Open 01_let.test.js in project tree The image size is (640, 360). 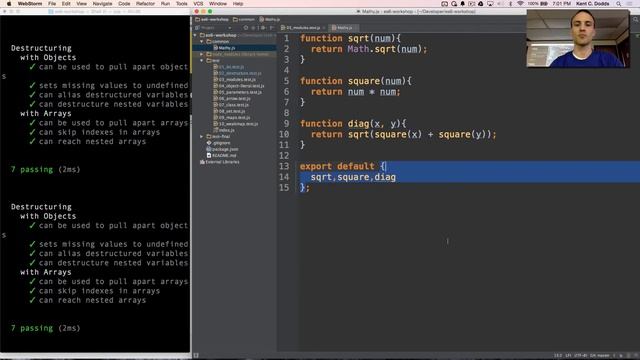coord(229,67)
